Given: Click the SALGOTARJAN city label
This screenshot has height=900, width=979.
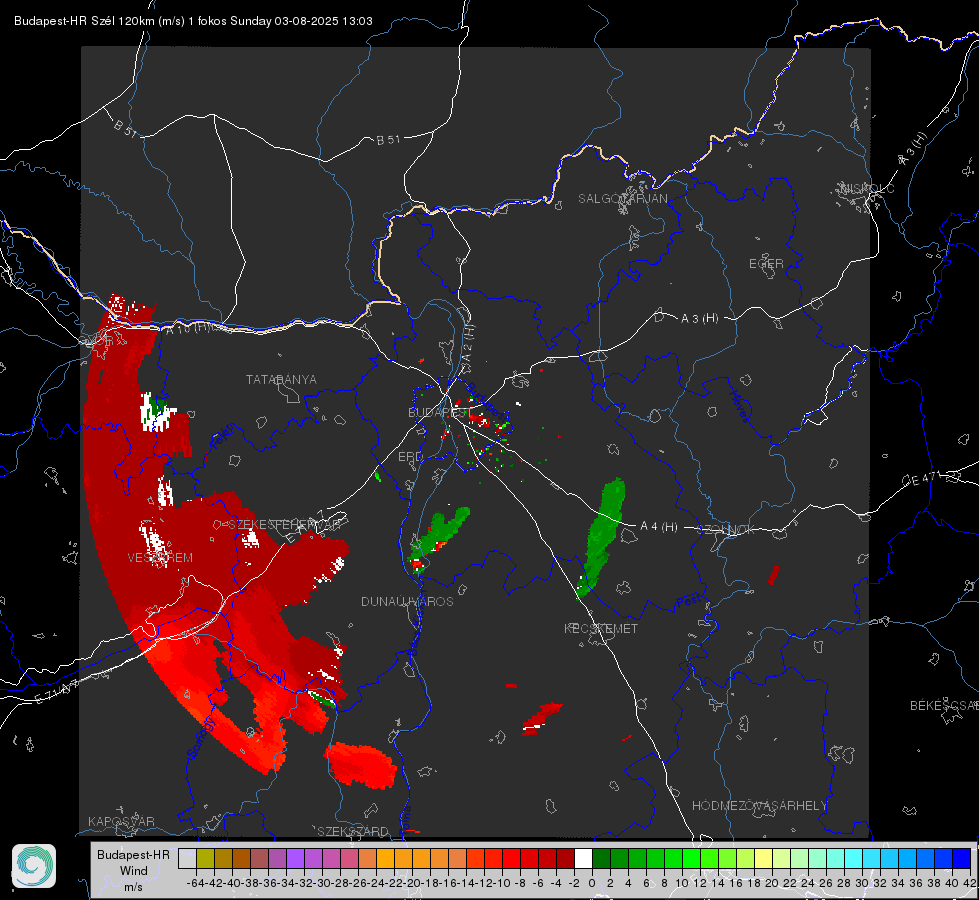Looking at the screenshot, I should point(622,199).
